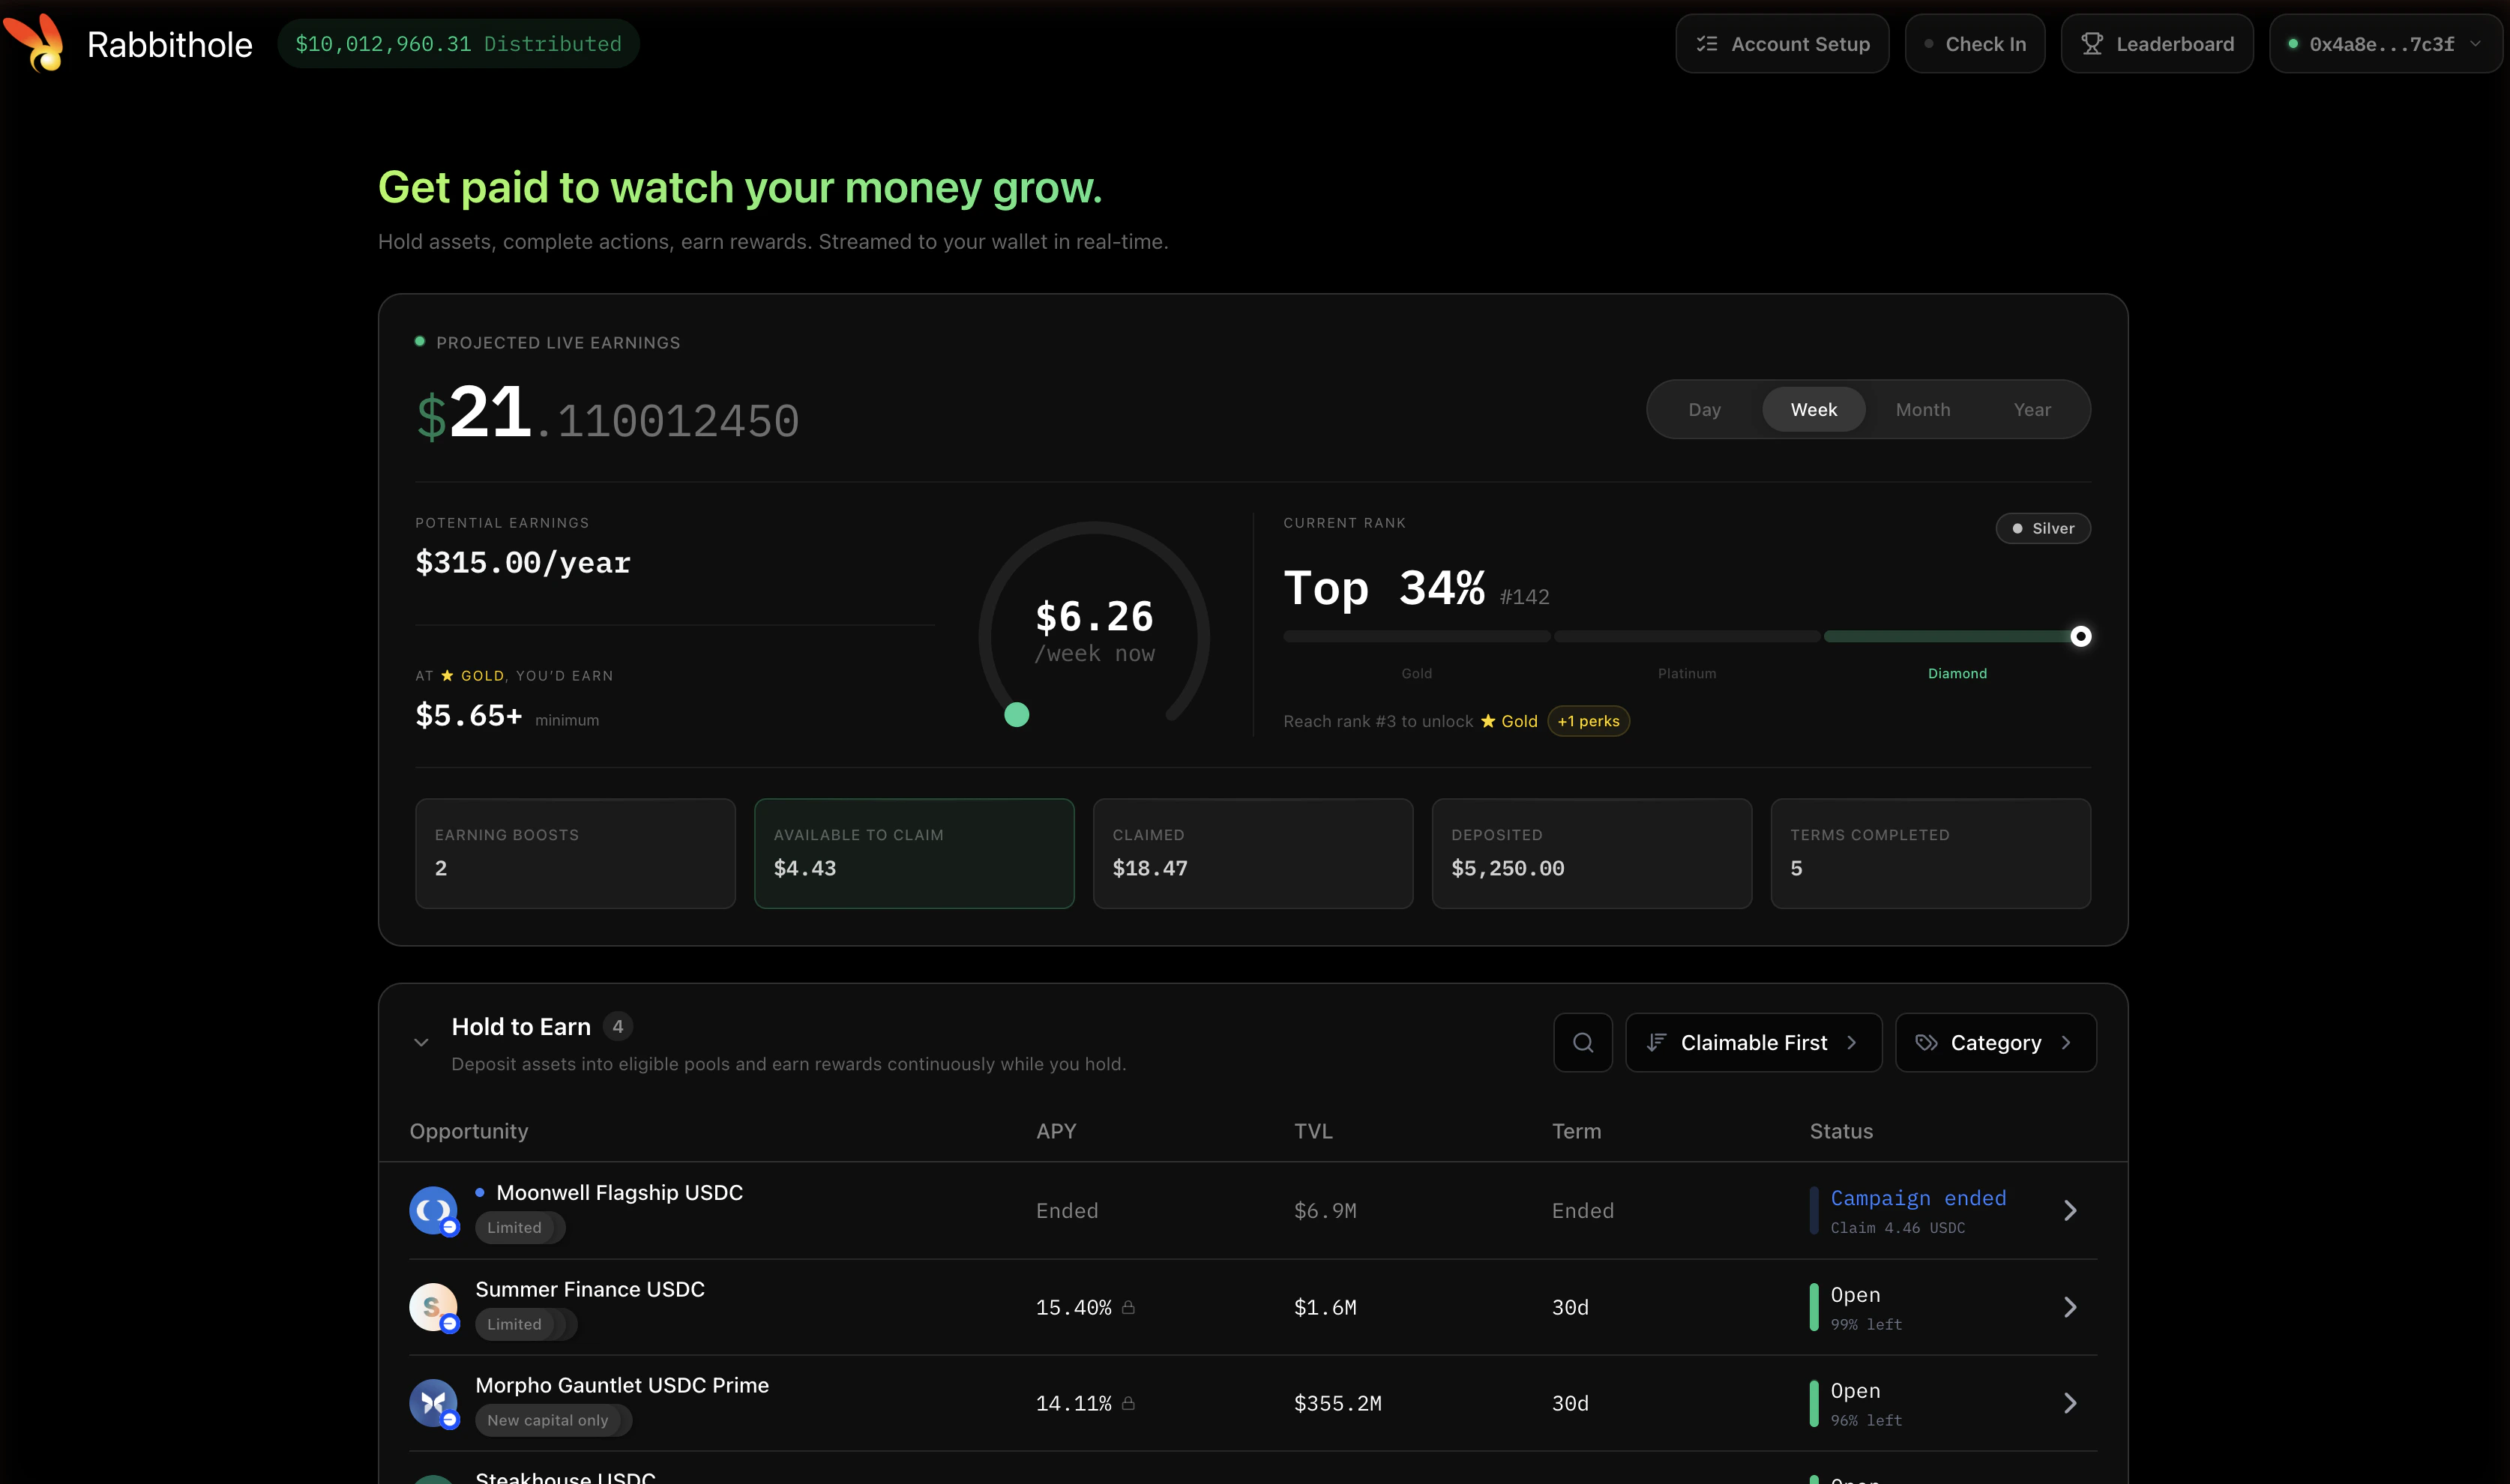Click the rank progress slider handle
Screen dimensions: 2510x1484
click(x=2080, y=636)
